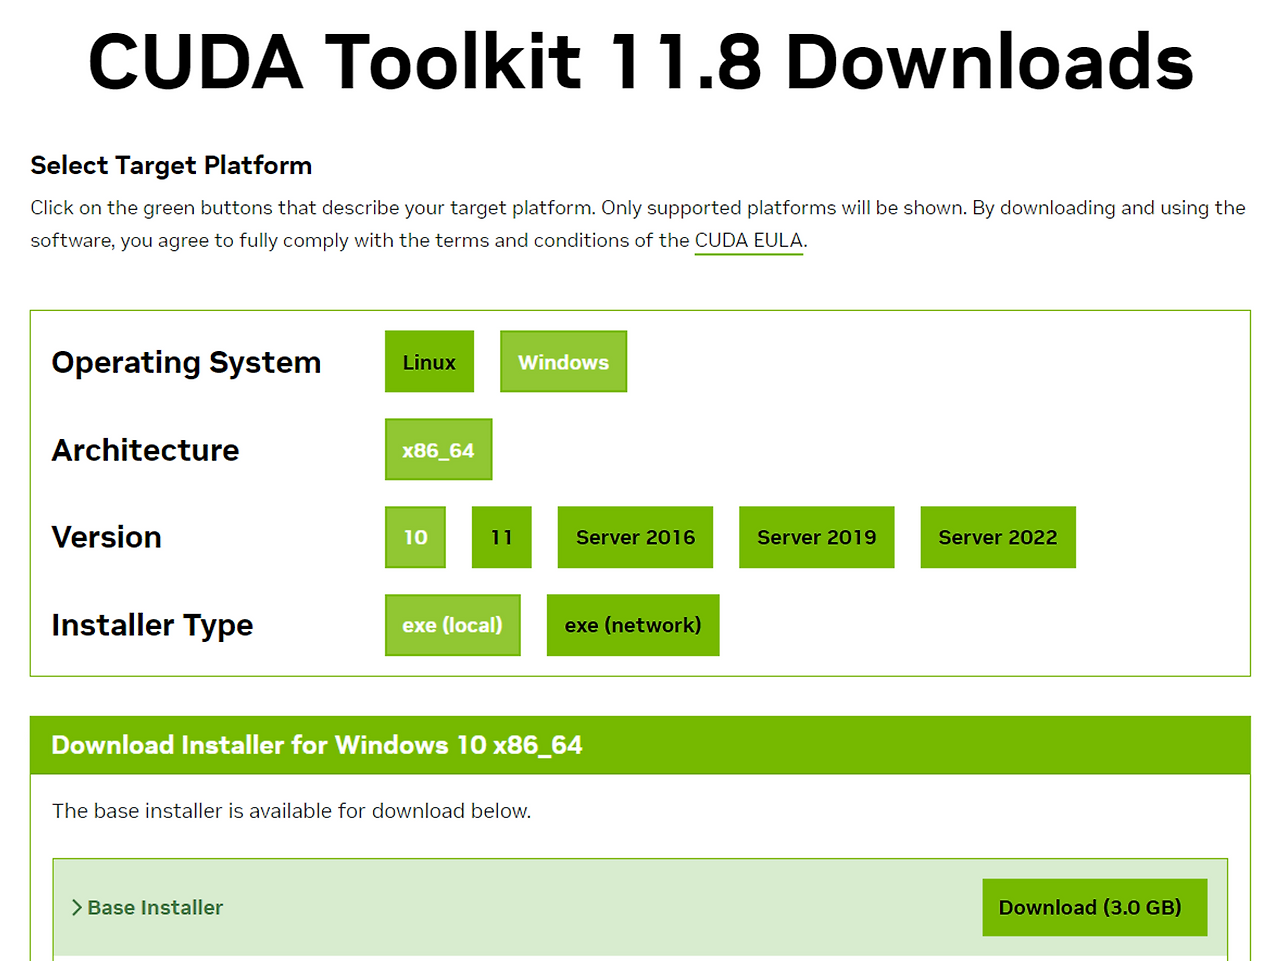Click the Download (3.0 GB) button

point(1094,907)
